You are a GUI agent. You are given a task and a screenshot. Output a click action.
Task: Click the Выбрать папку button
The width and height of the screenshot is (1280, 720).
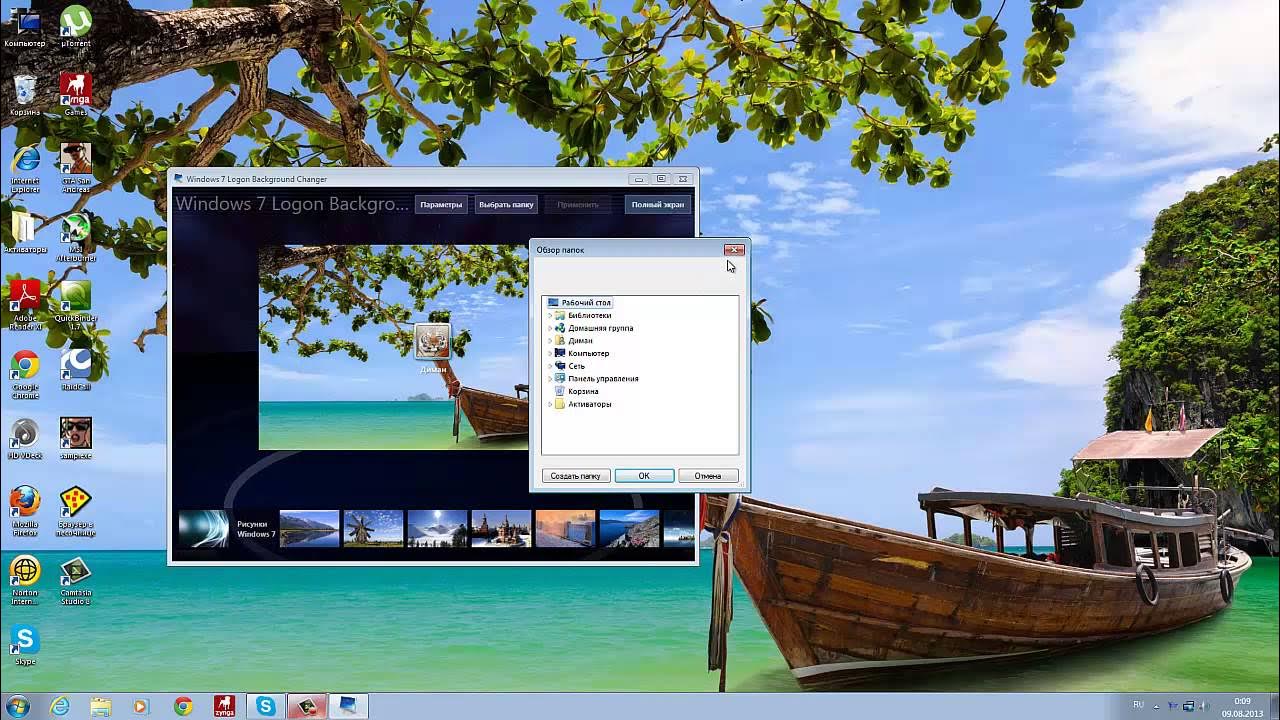tap(506, 204)
